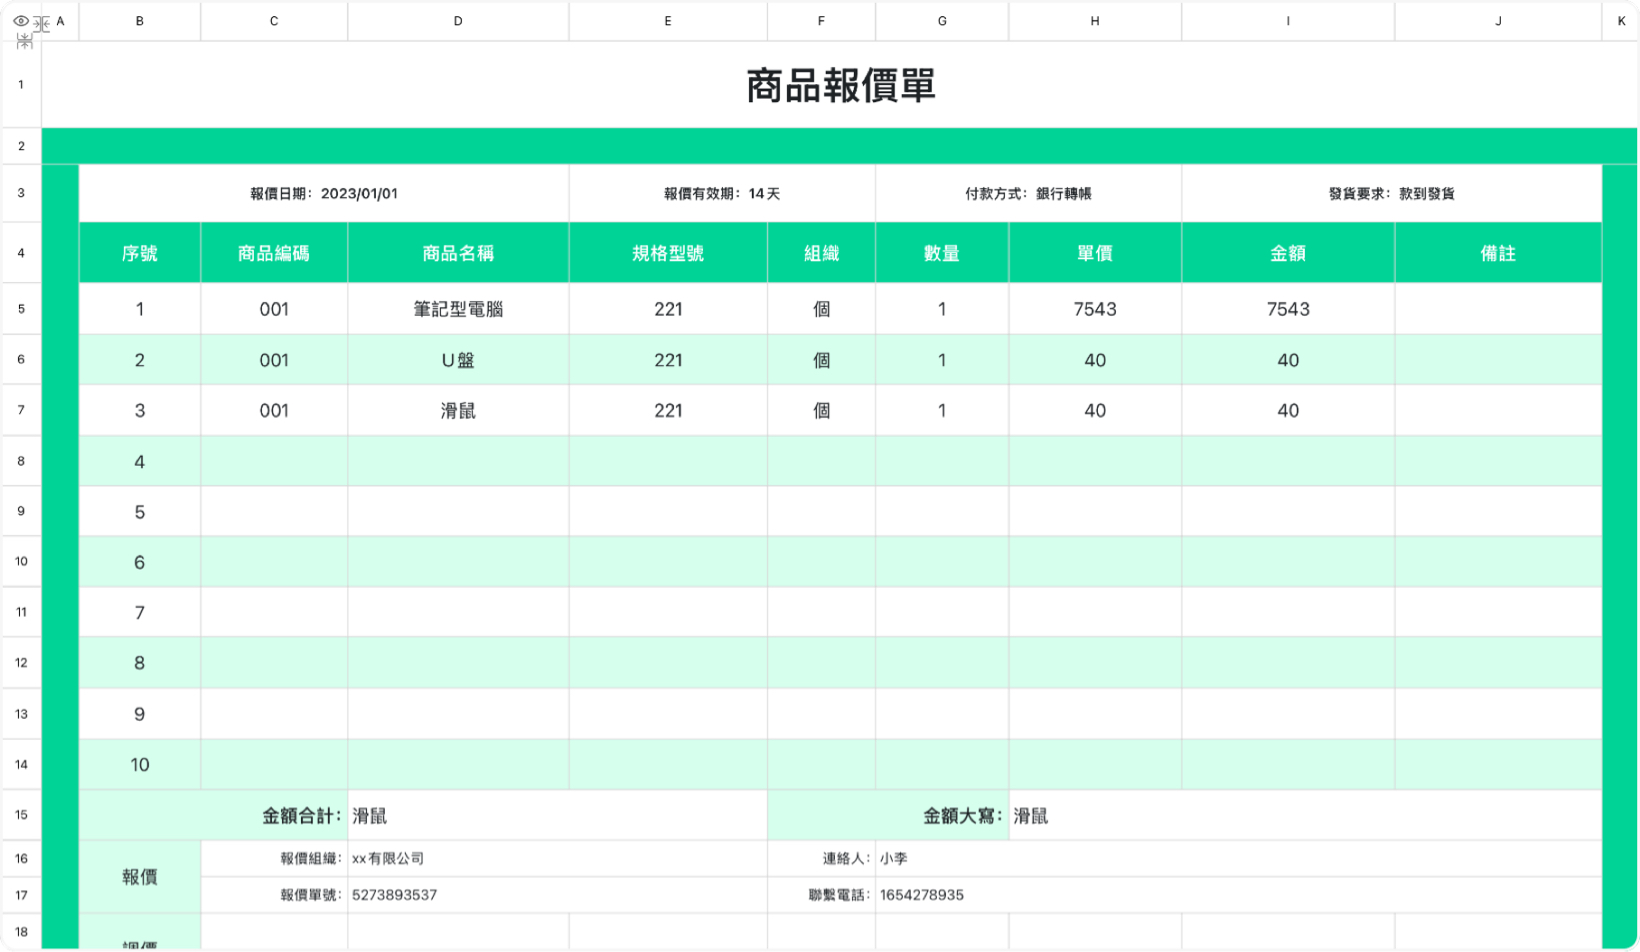
Task: Select column H header
Action: 1095,21
